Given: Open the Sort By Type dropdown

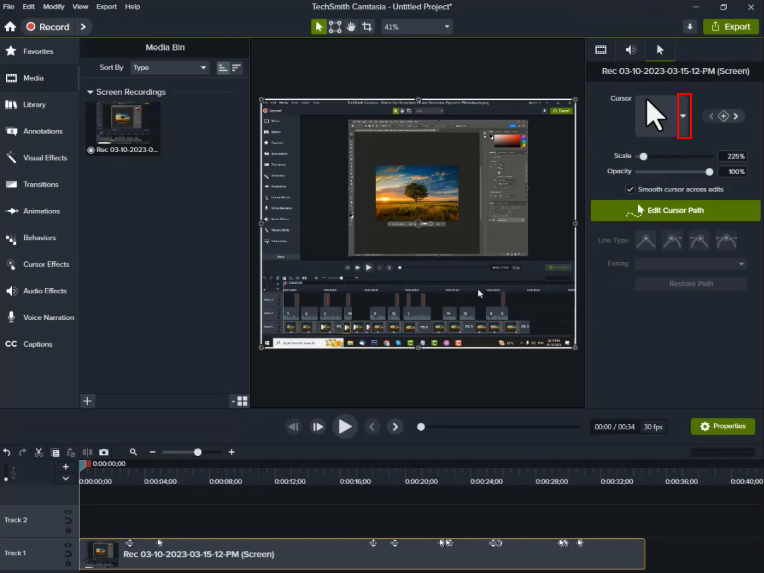Looking at the screenshot, I should coord(169,68).
